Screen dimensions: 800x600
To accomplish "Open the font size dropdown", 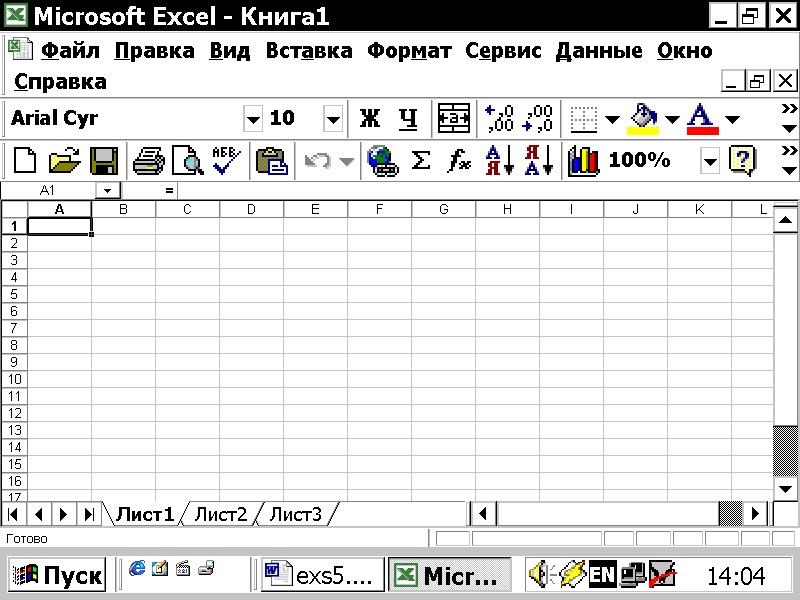I will click(x=333, y=119).
